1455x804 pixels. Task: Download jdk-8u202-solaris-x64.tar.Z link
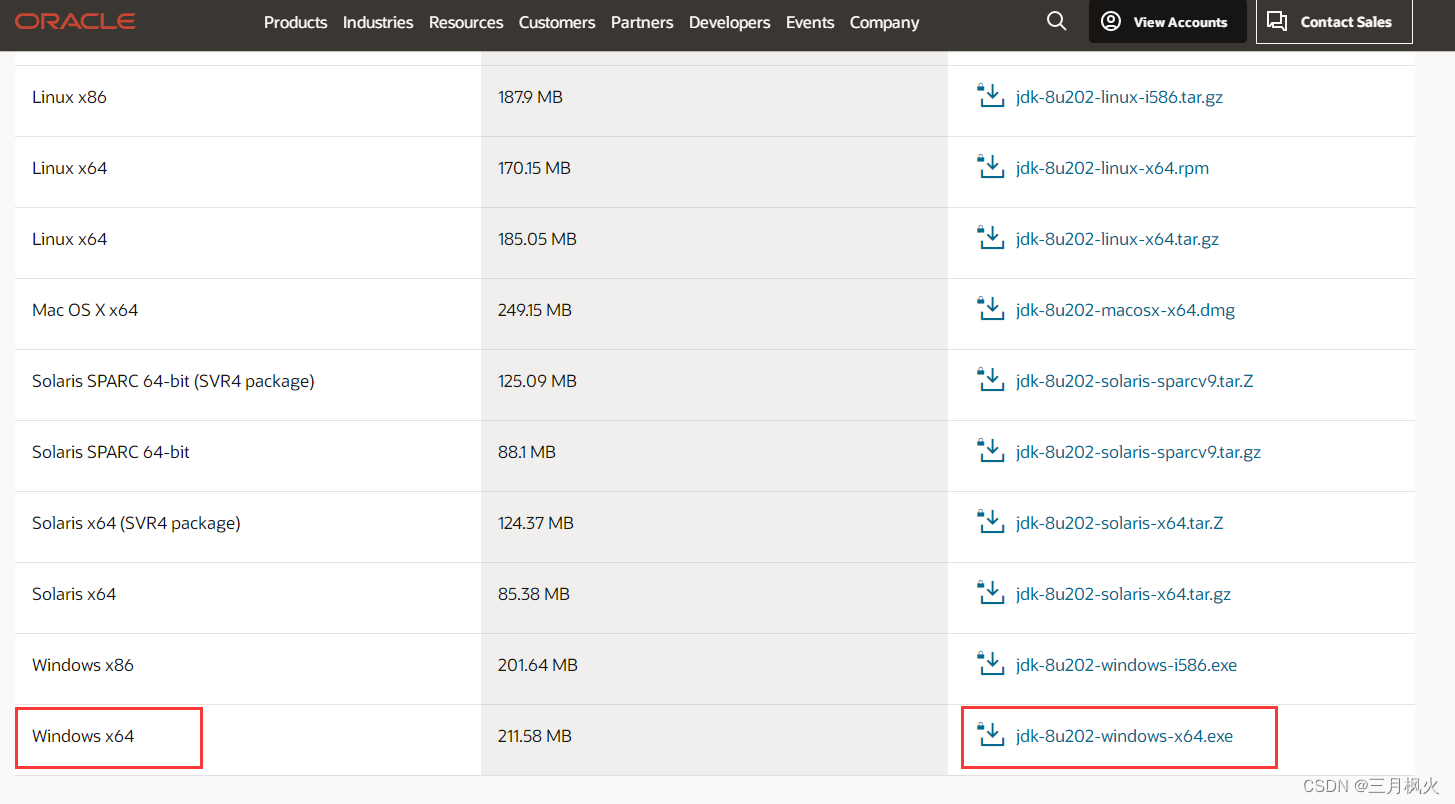(x=1119, y=523)
